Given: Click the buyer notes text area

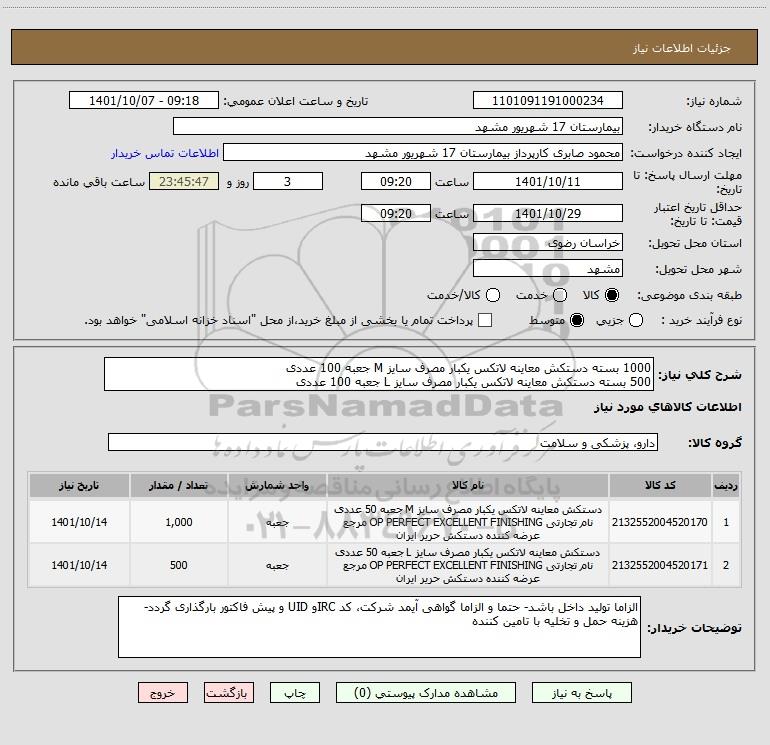Looking at the screenshot, I should tap(379, 627).
